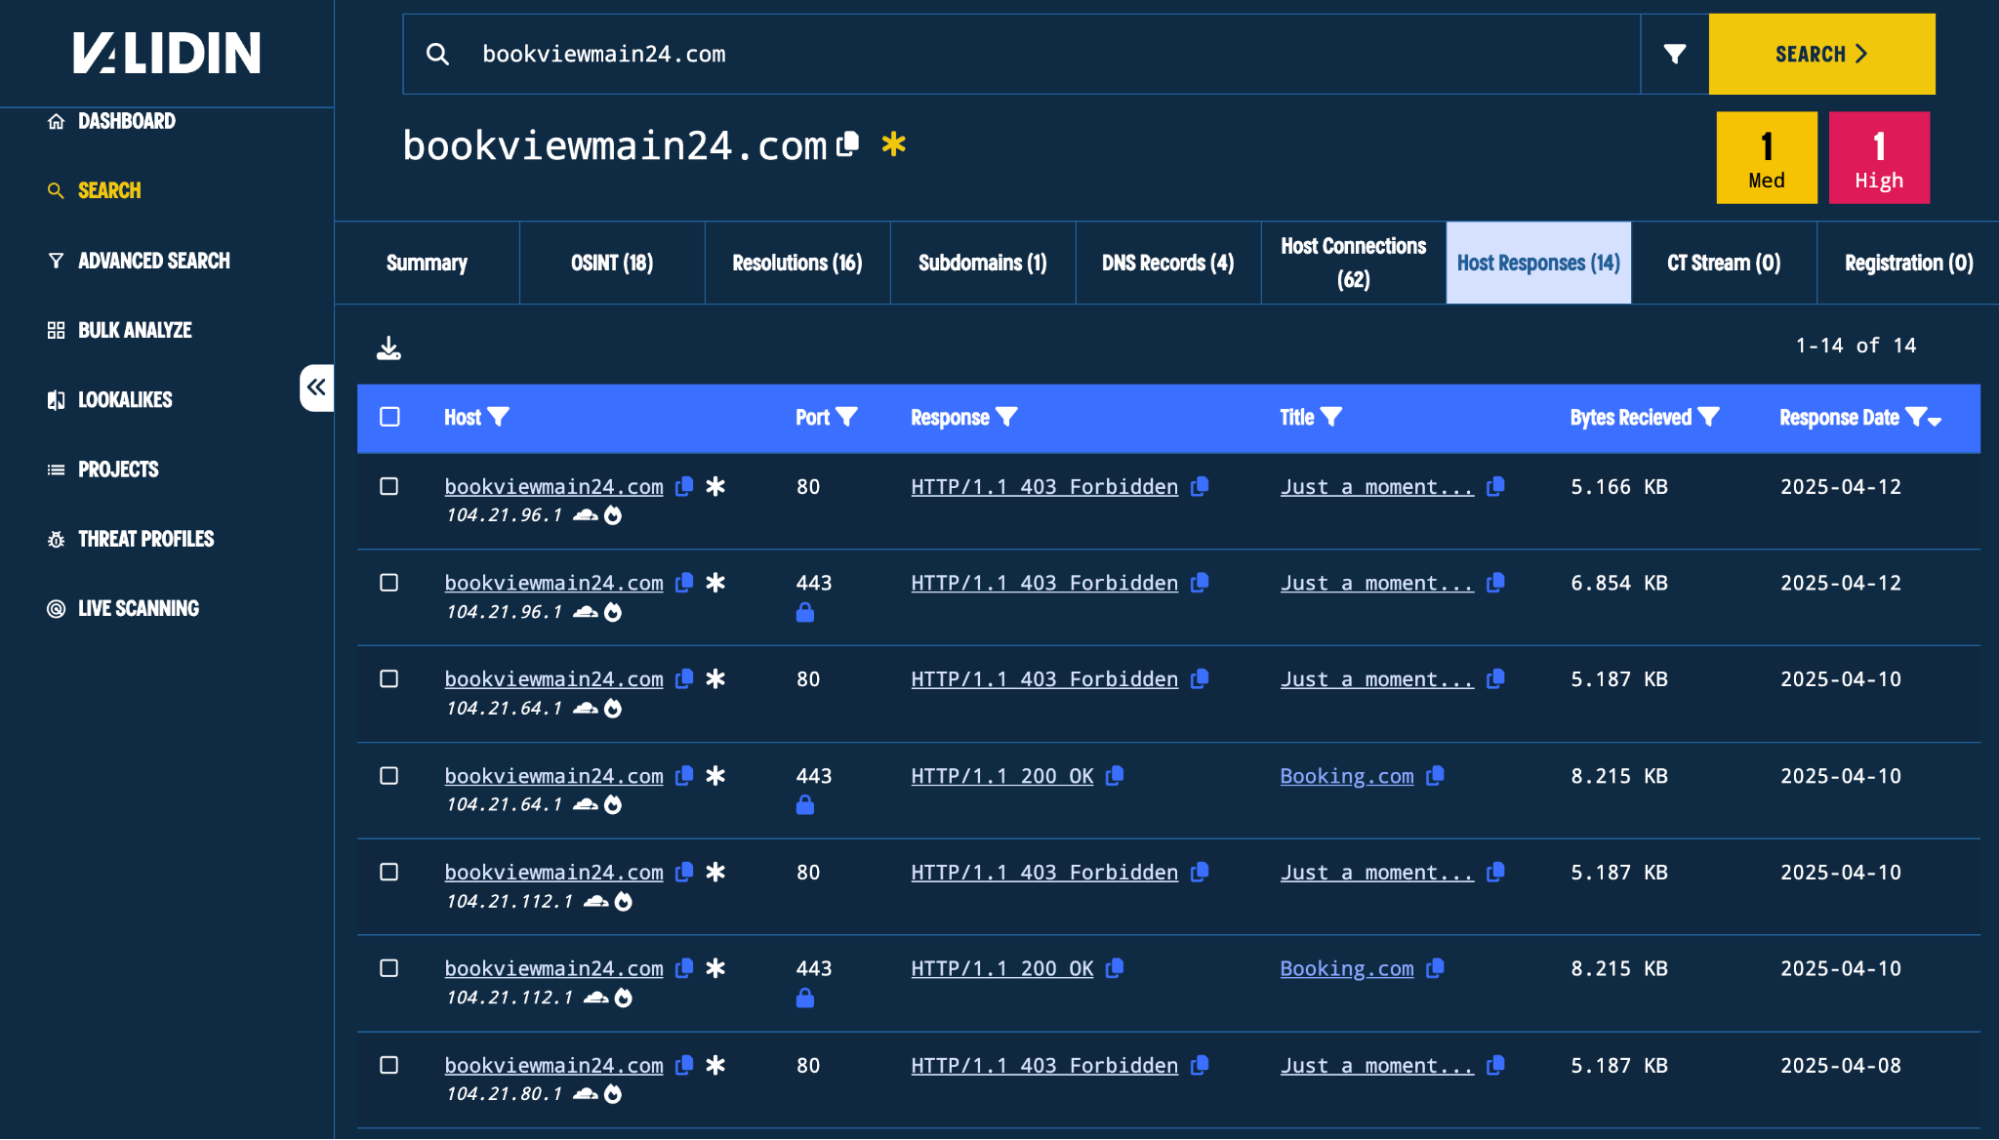Click pivot asterisk in the 5.166 KB row
The height and width of the screenshot is (1140, 1999).
coord(716,486)
